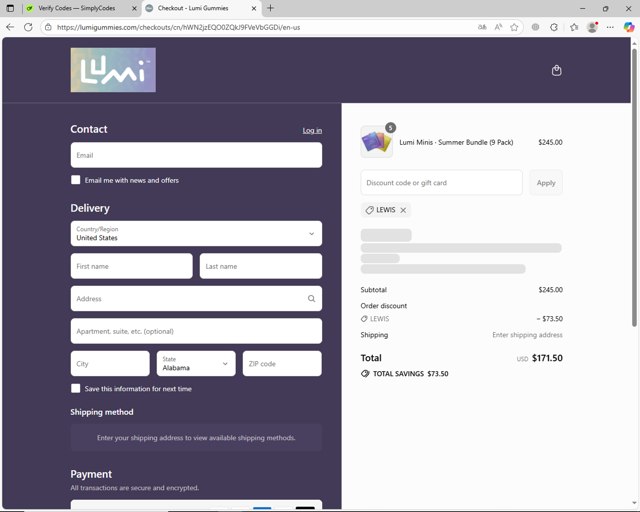Click the LEWIS discount tag chip

(x=386, y=210)
